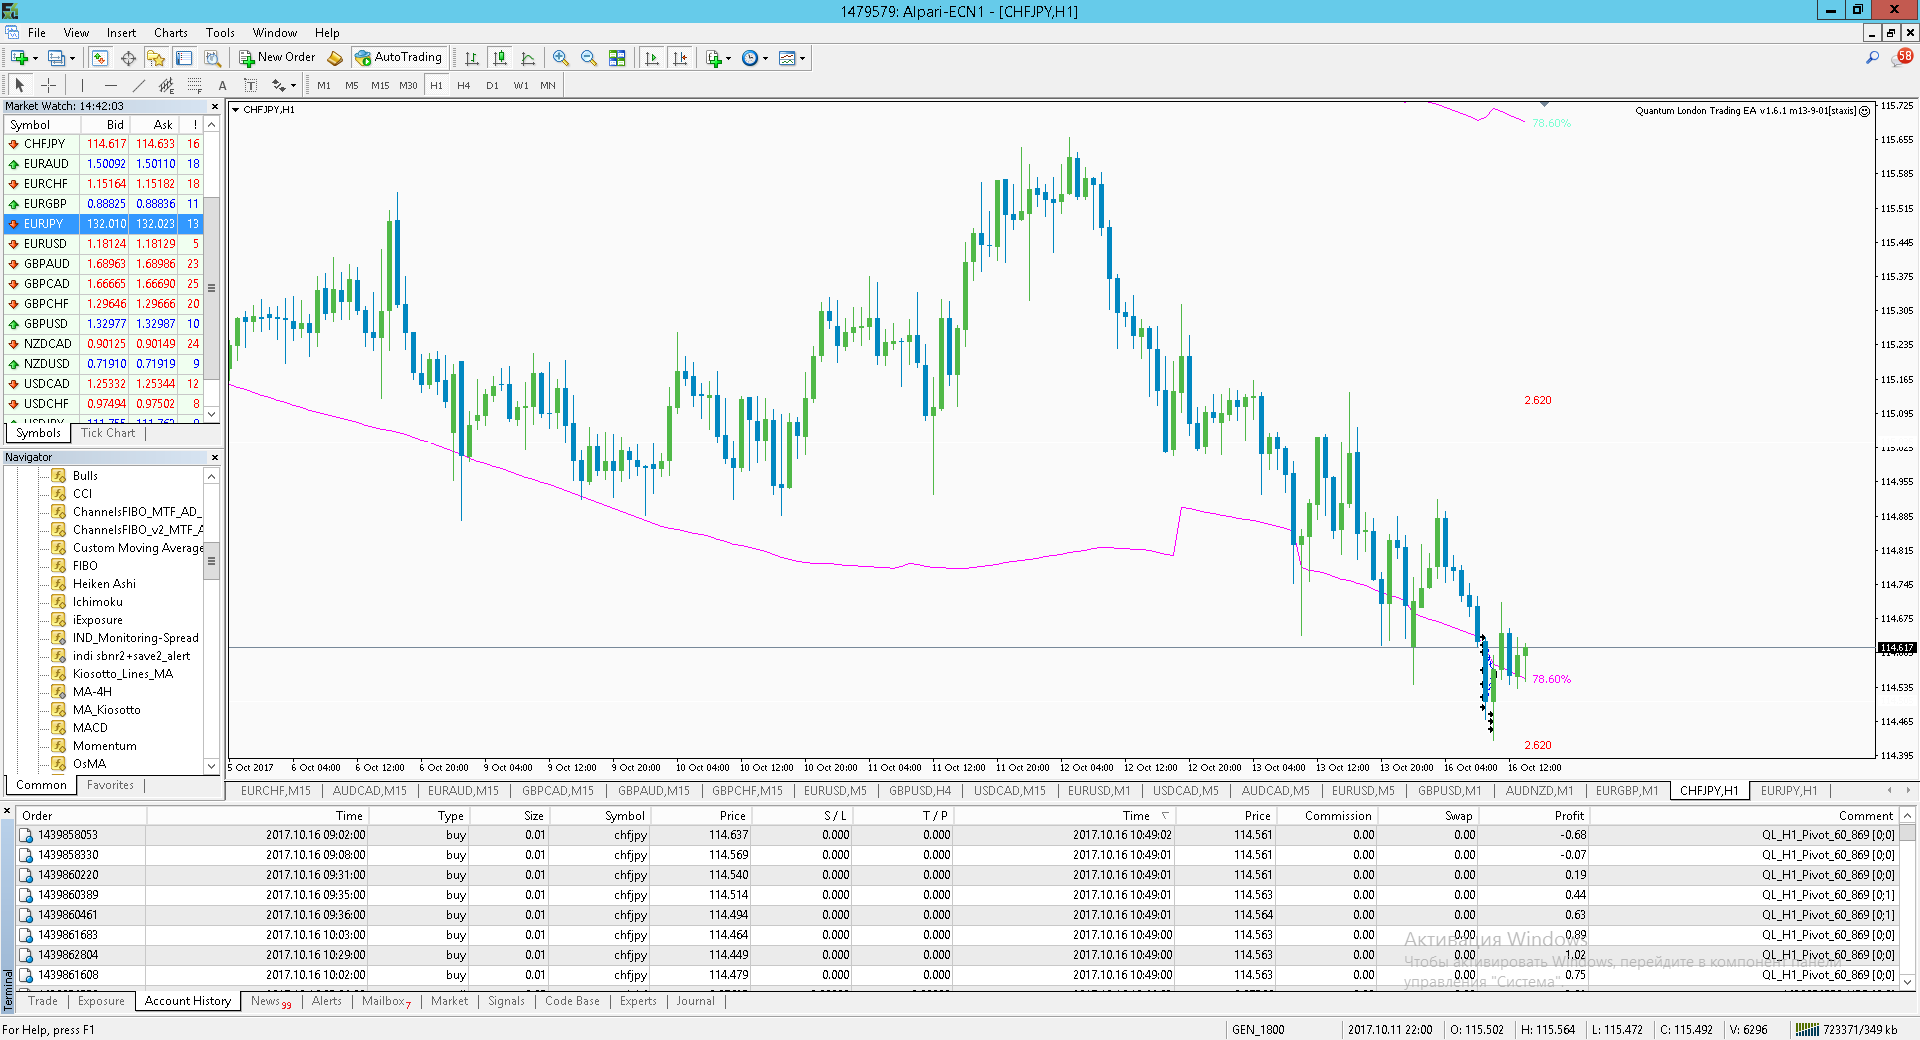Select the Draw Text Label tool
This screenshot has width=1920, height=1040.
[251, 85]
